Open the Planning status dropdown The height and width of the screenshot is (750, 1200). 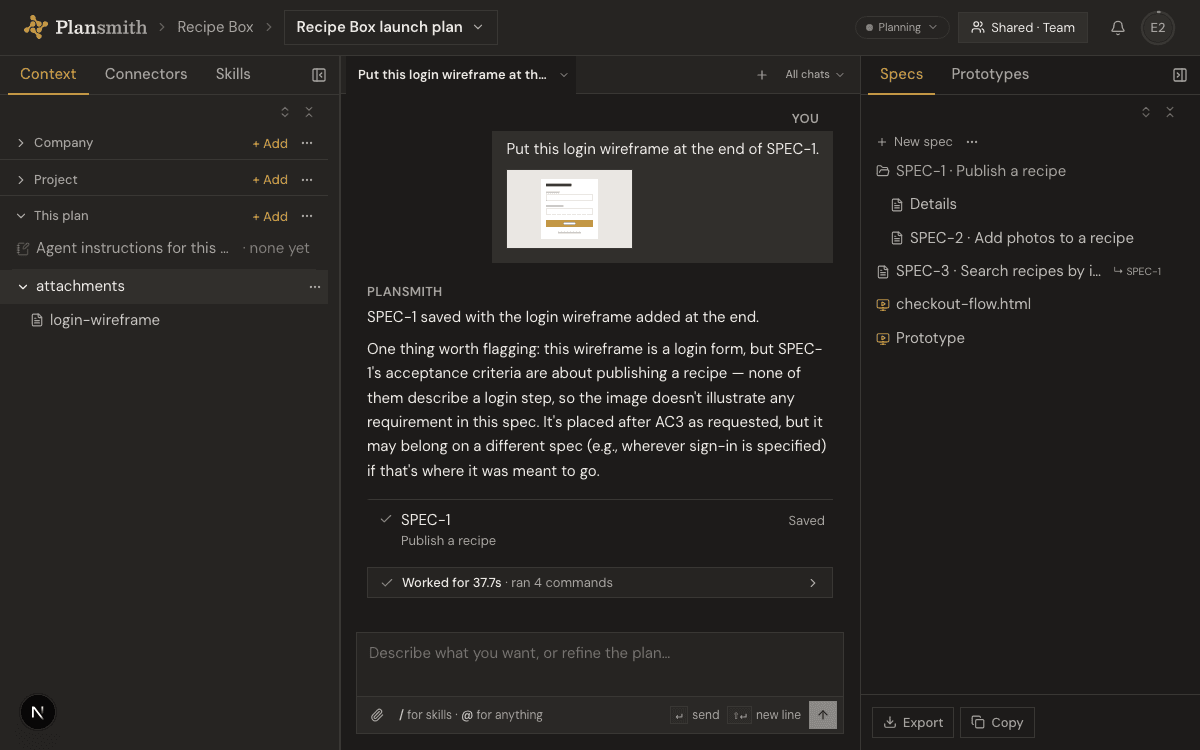tap(902, 28)
